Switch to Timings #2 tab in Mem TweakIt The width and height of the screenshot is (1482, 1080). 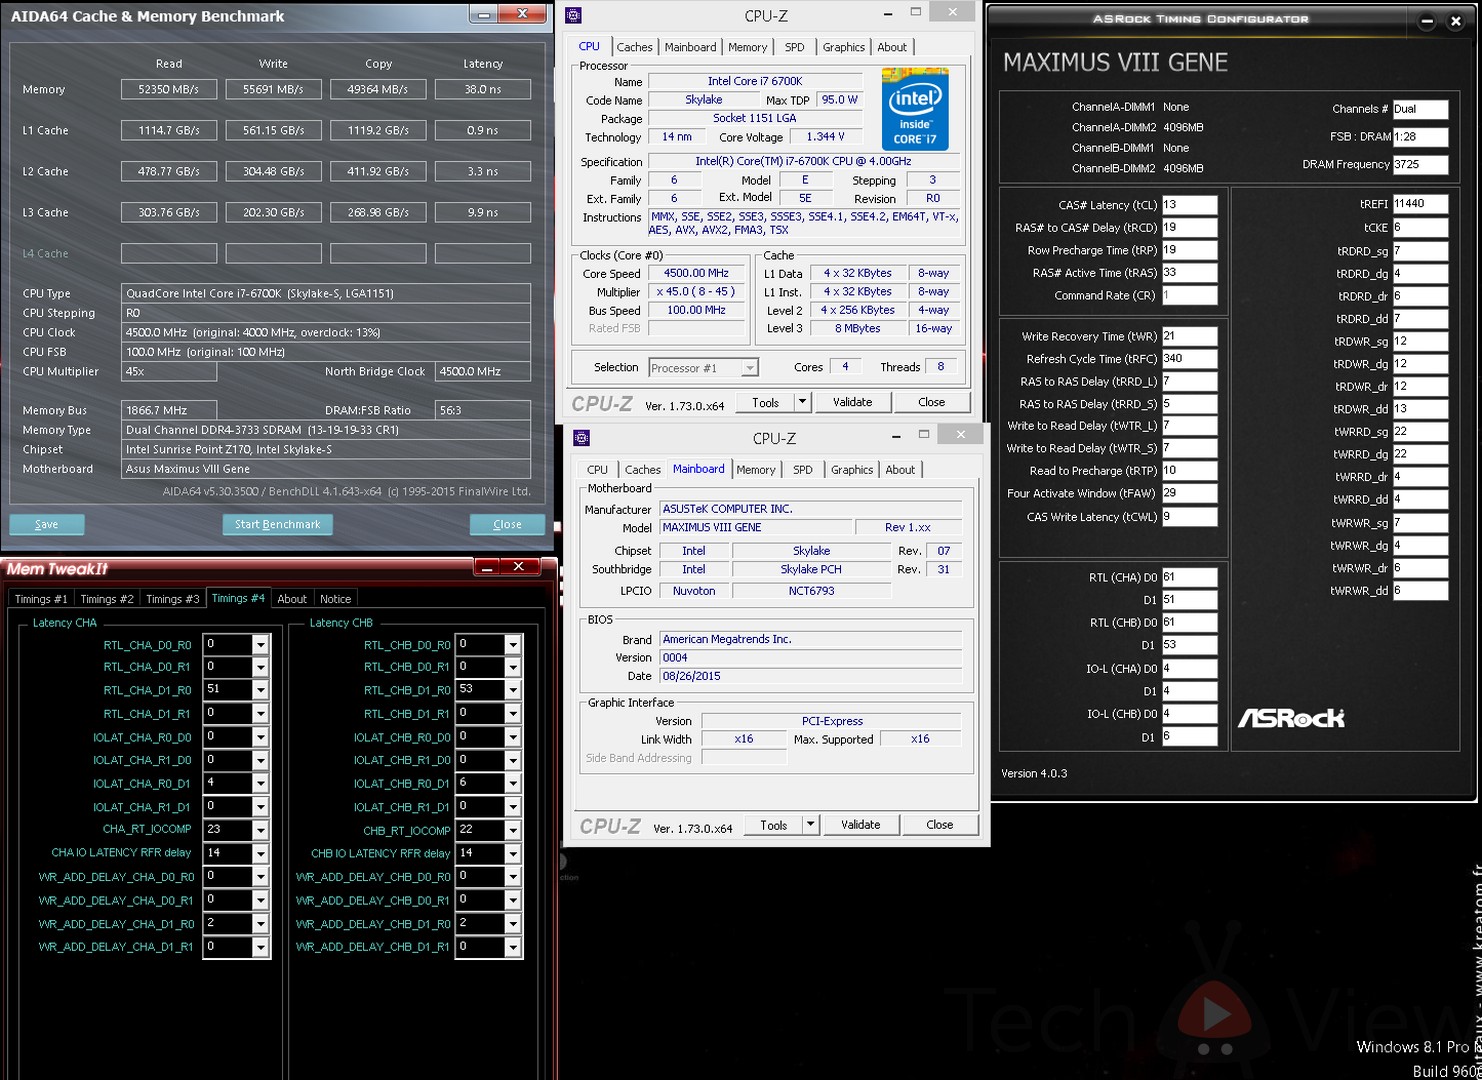tap(107, 599)
